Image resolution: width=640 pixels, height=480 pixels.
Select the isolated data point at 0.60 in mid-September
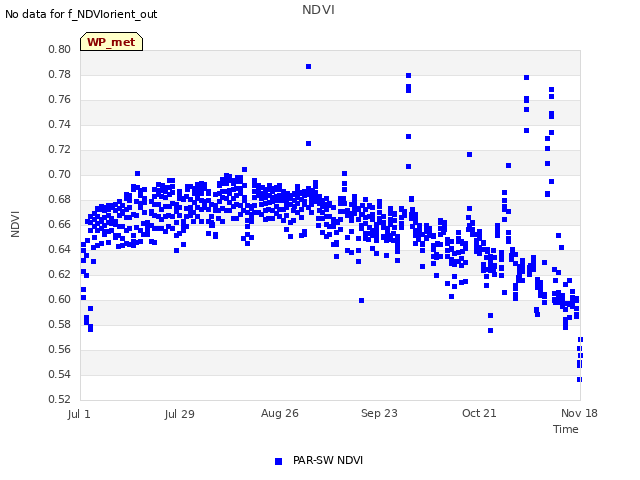click(x=361, y=300)
